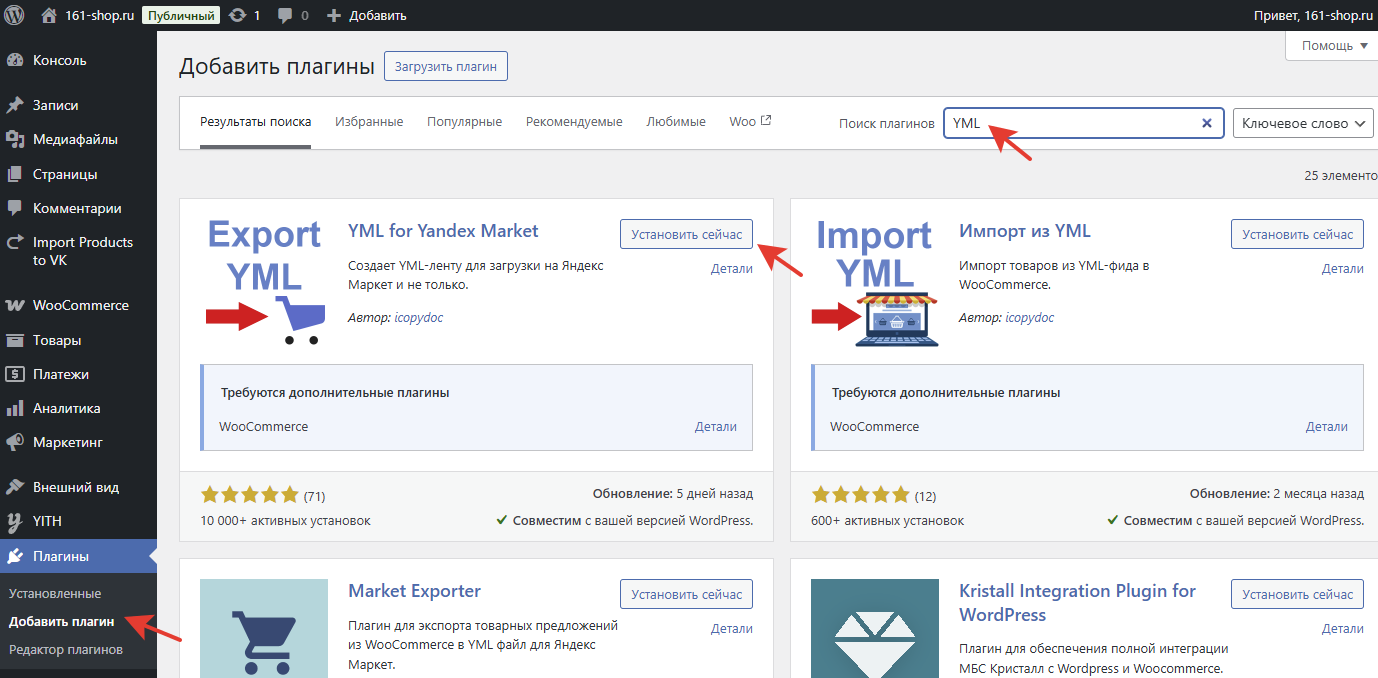Install YML for Yandex Market now

pos(686,234)
